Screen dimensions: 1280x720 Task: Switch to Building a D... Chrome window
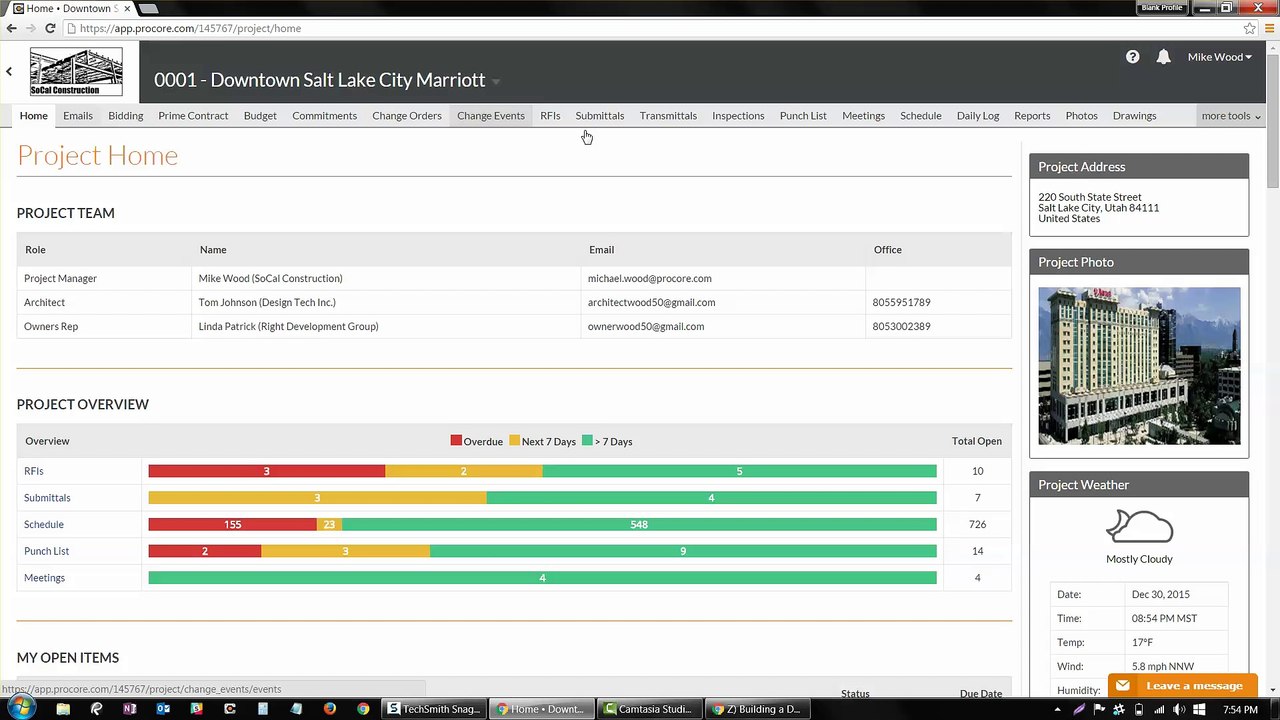tap(756, 709)
